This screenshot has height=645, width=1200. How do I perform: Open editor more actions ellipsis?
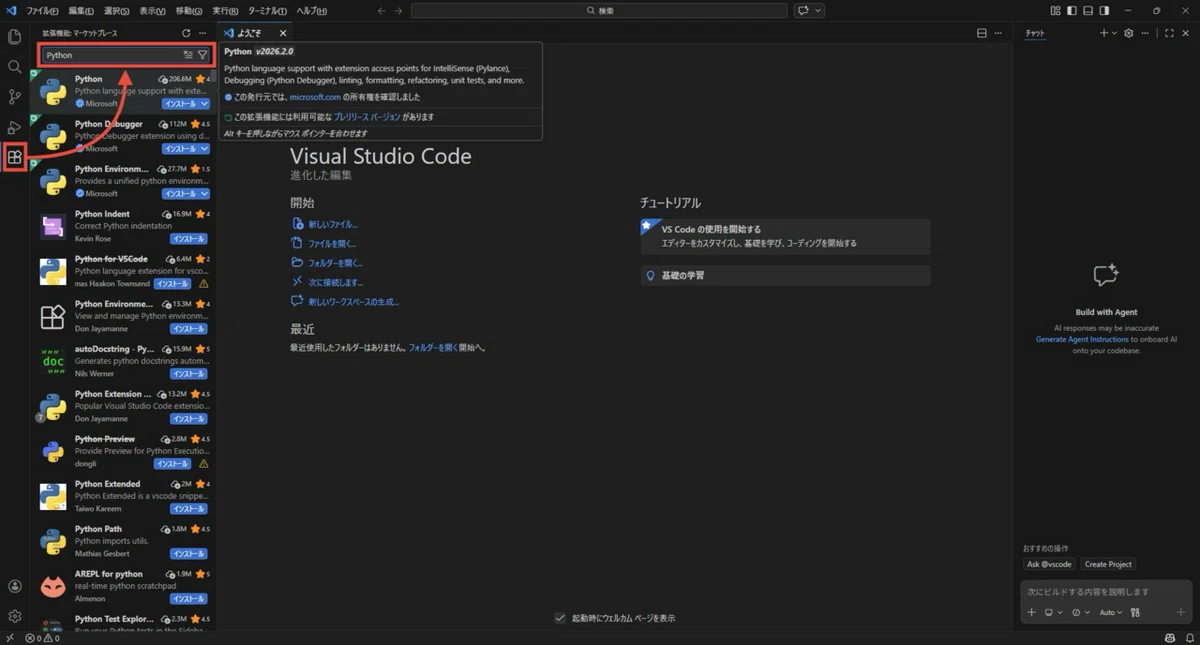tap(999, 33)
